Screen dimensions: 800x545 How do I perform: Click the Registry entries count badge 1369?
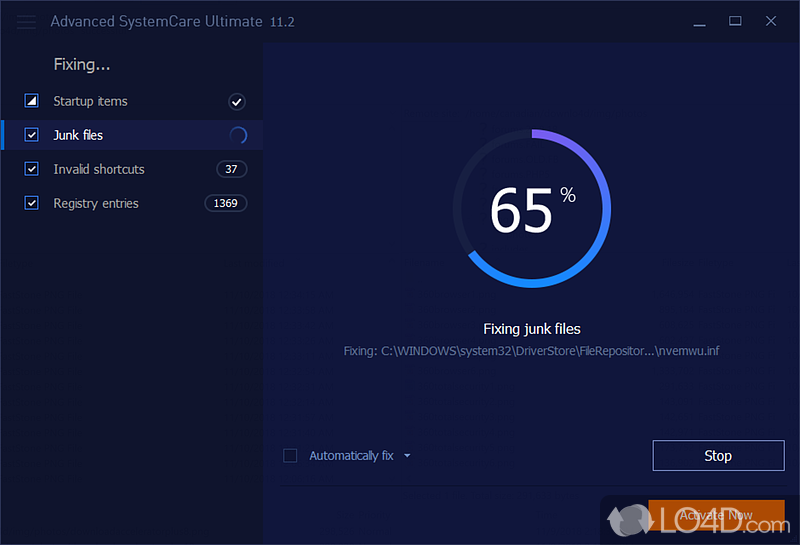point(225,204)
